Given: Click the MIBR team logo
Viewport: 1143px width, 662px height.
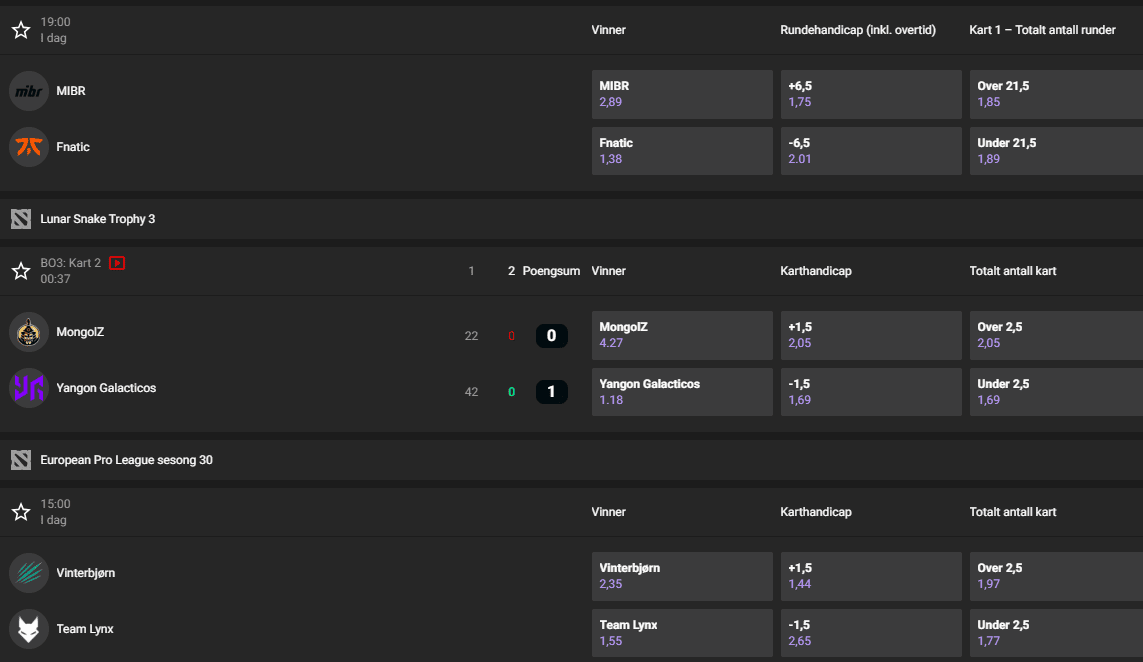Looking at the screenshot, I should click(x=28, y=91).
